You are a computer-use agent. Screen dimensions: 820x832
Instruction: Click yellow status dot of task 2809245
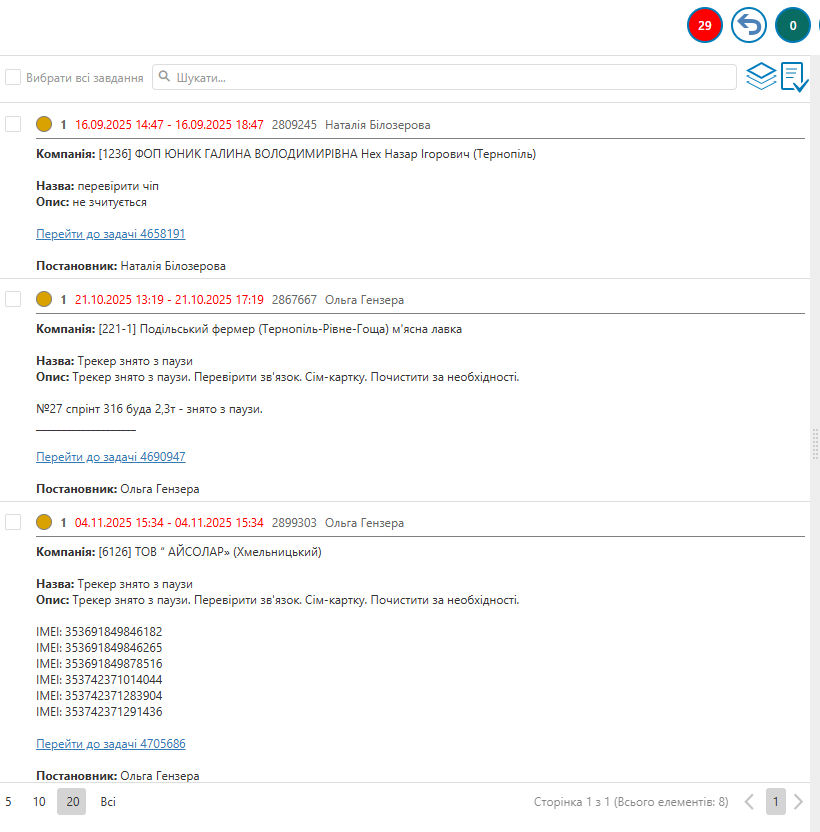click(44, 124)
